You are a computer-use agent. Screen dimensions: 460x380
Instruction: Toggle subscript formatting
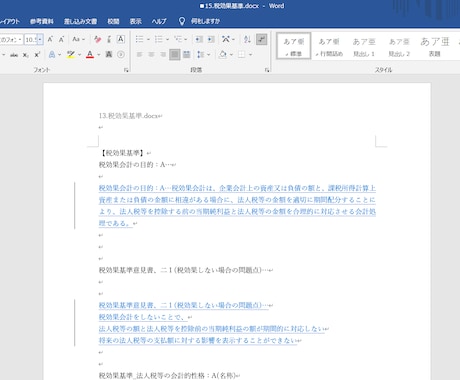[25, 55]
